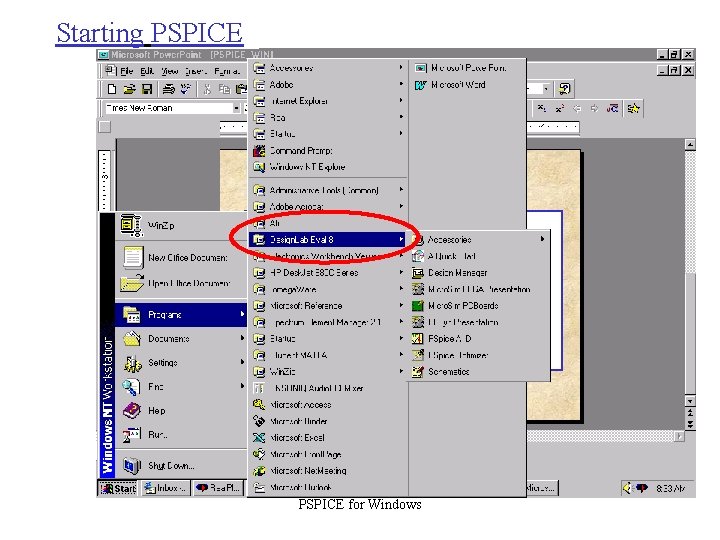
Task: Click Run in the Start menu
Action: click(181, 434)
